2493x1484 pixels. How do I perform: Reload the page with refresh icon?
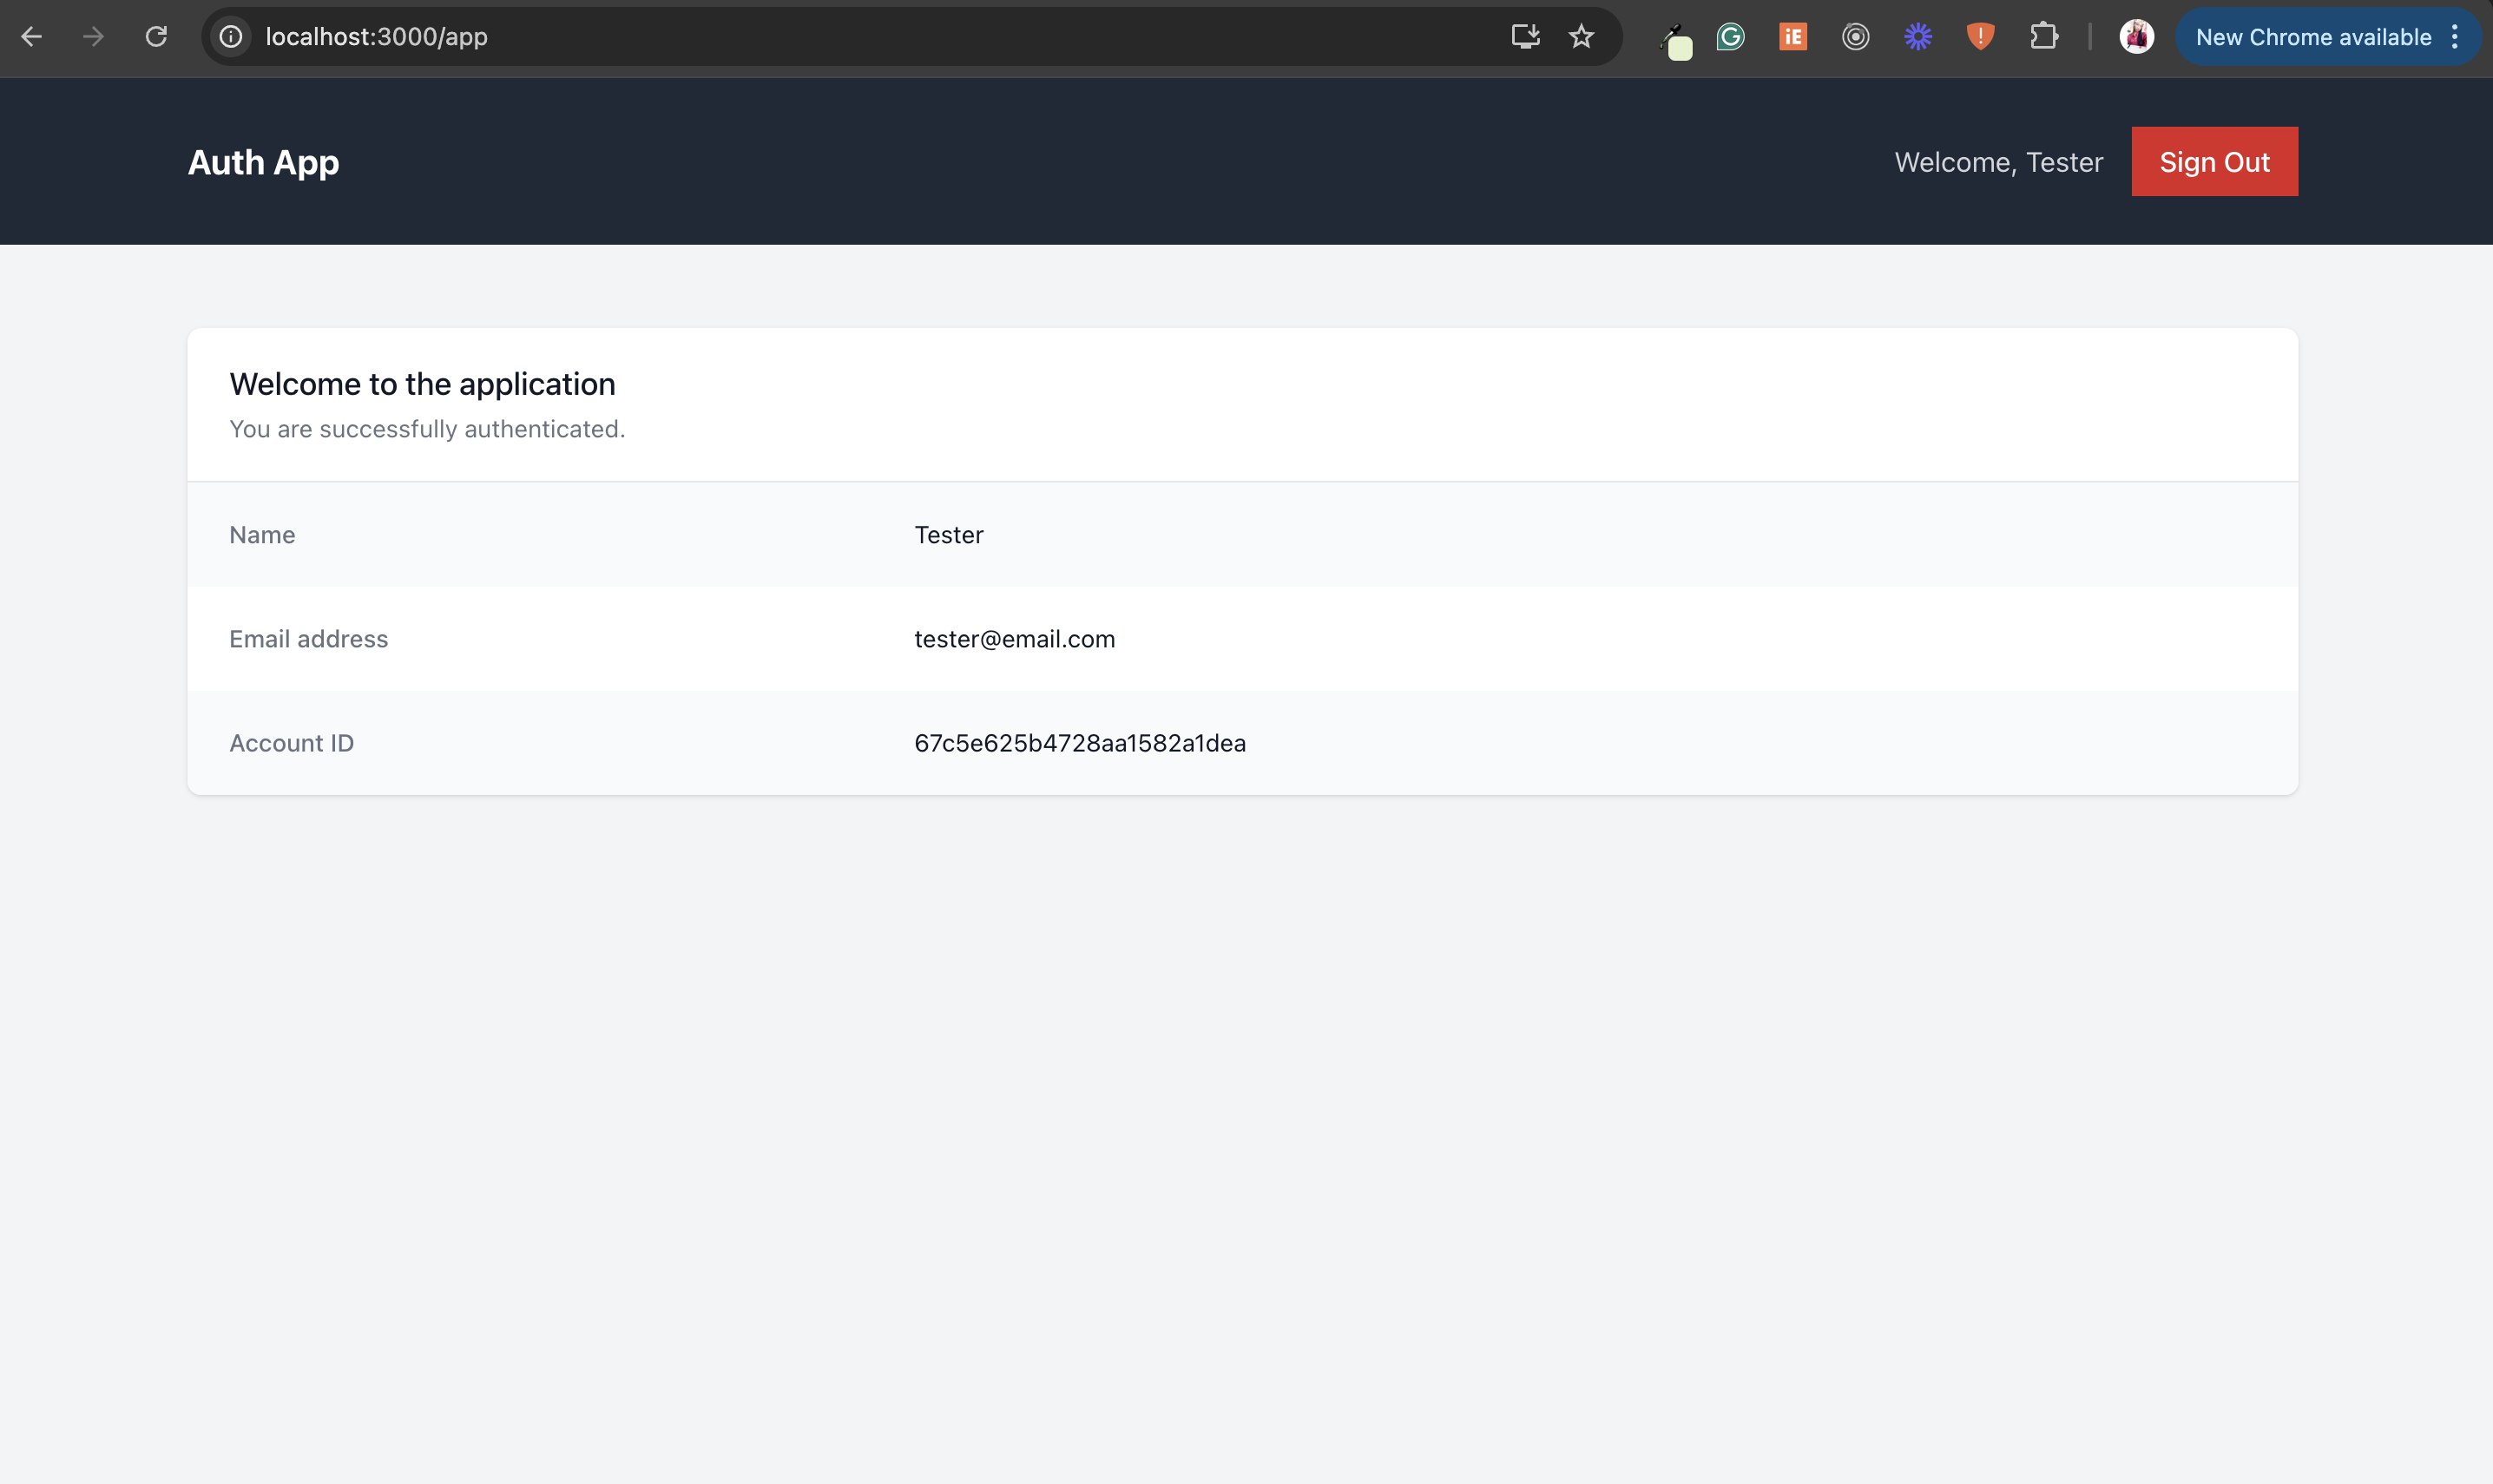pos(156,37)
